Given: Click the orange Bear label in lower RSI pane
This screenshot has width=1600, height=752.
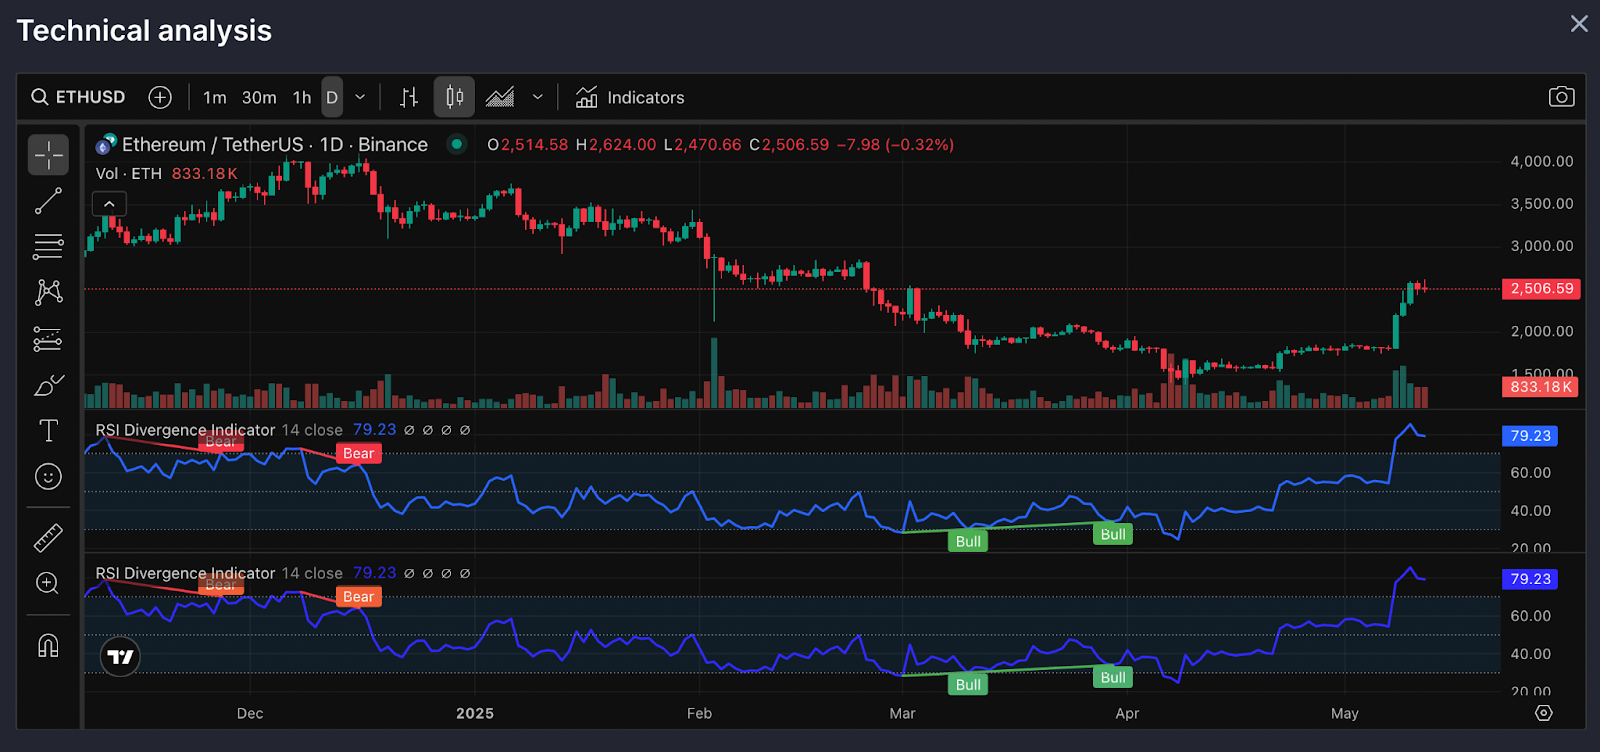Looking at the screenshot, I should click(x=358, y=596).
